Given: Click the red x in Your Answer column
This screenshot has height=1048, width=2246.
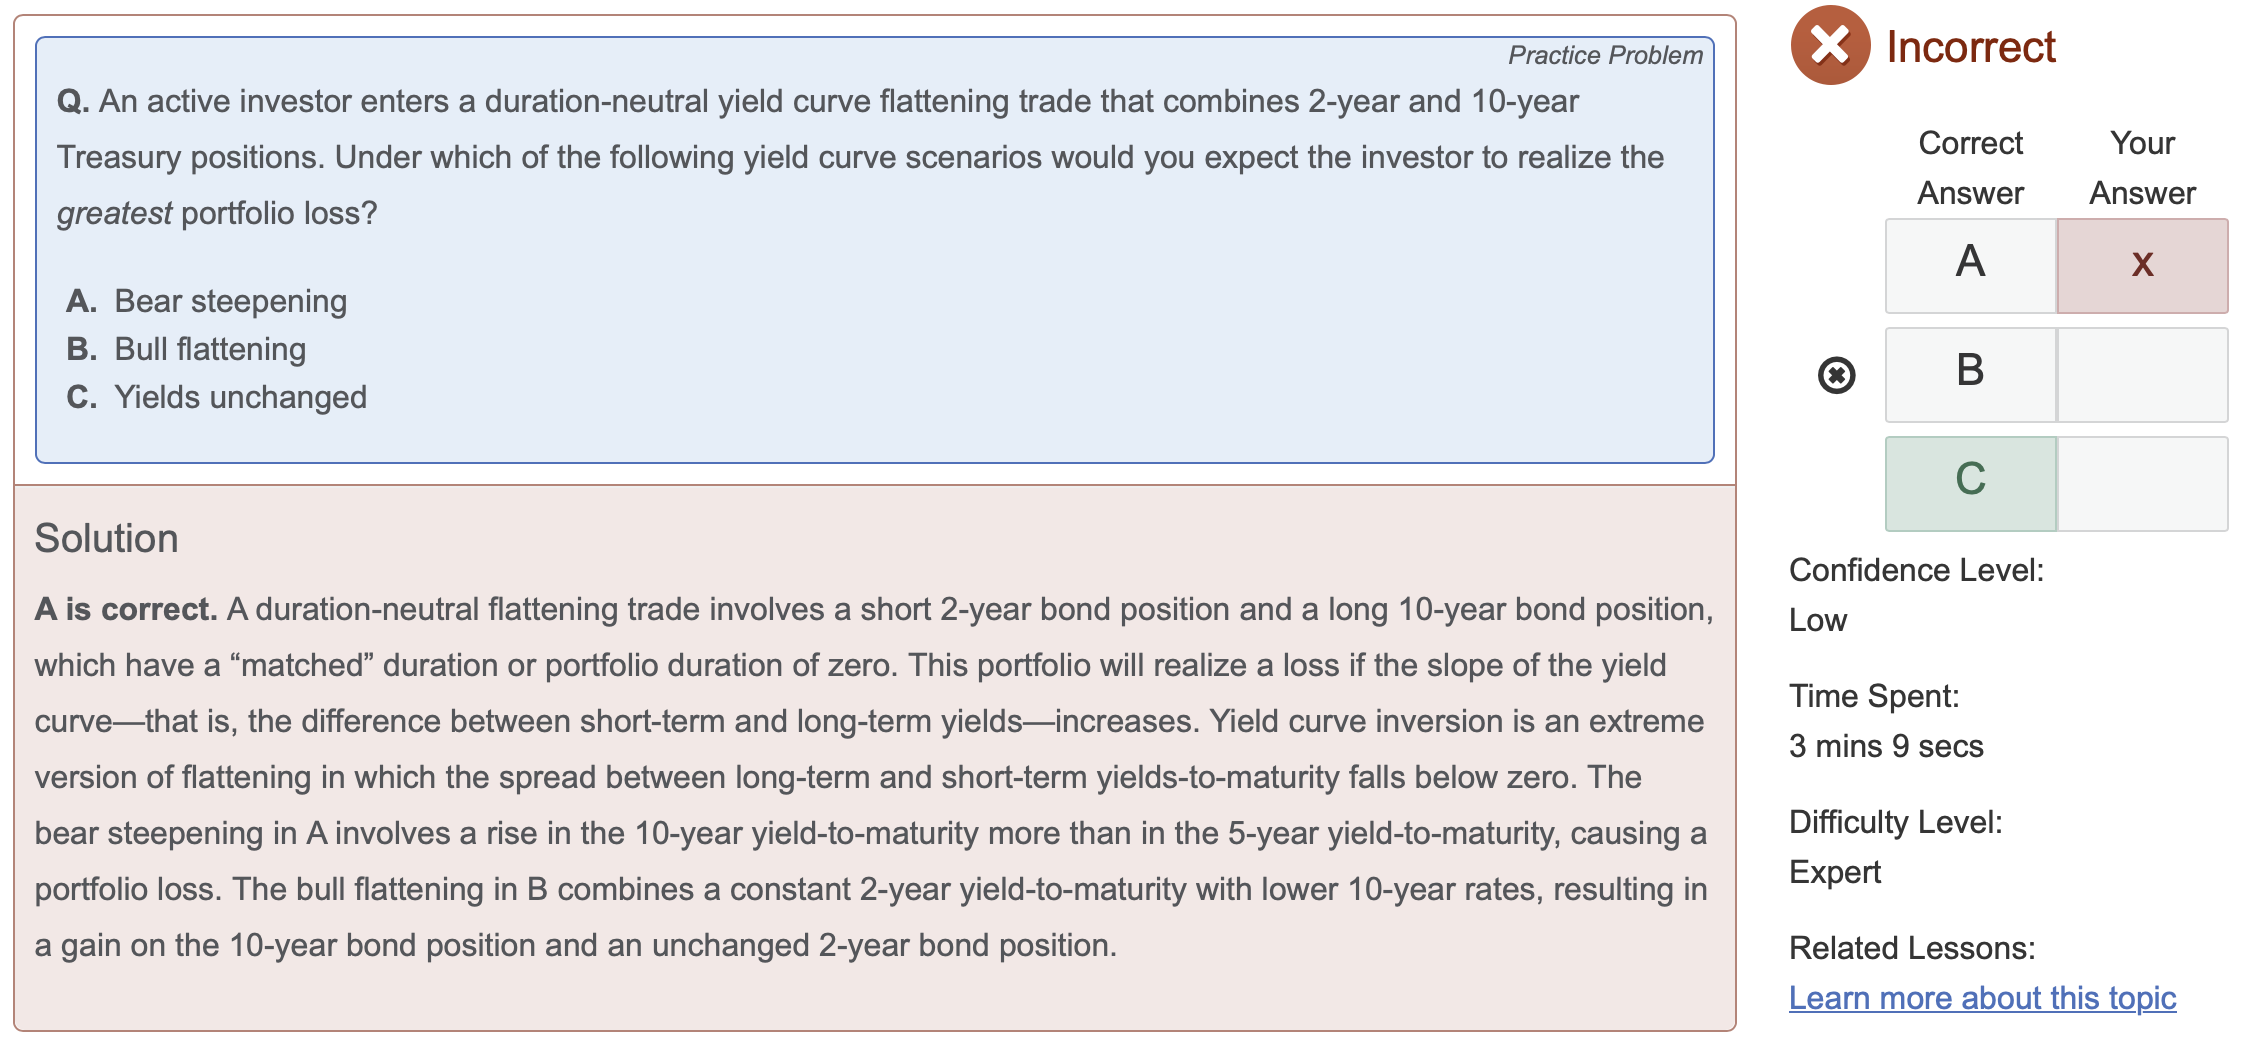Looking at the screenshot, I should (x=2142, y=265).
